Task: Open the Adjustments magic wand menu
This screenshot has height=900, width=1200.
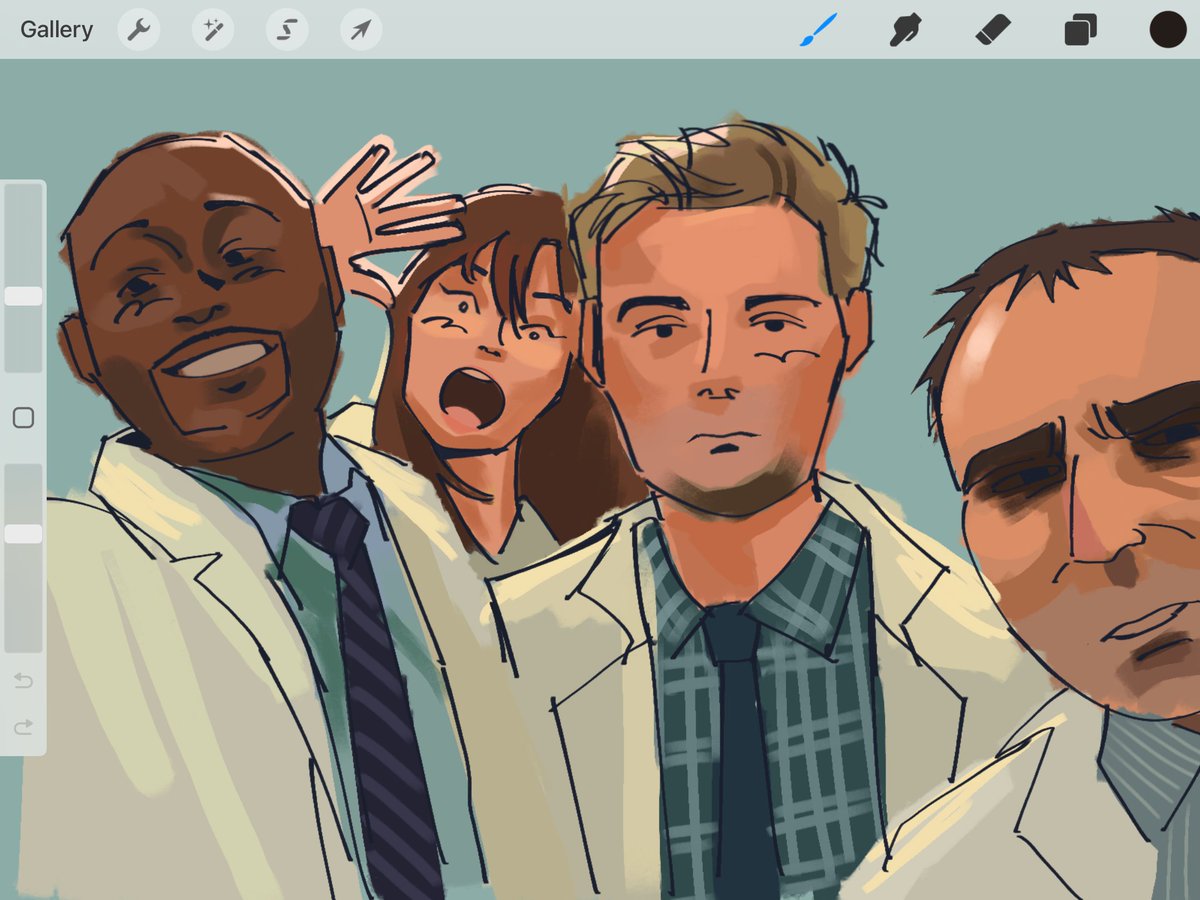Action: [213, 30]
